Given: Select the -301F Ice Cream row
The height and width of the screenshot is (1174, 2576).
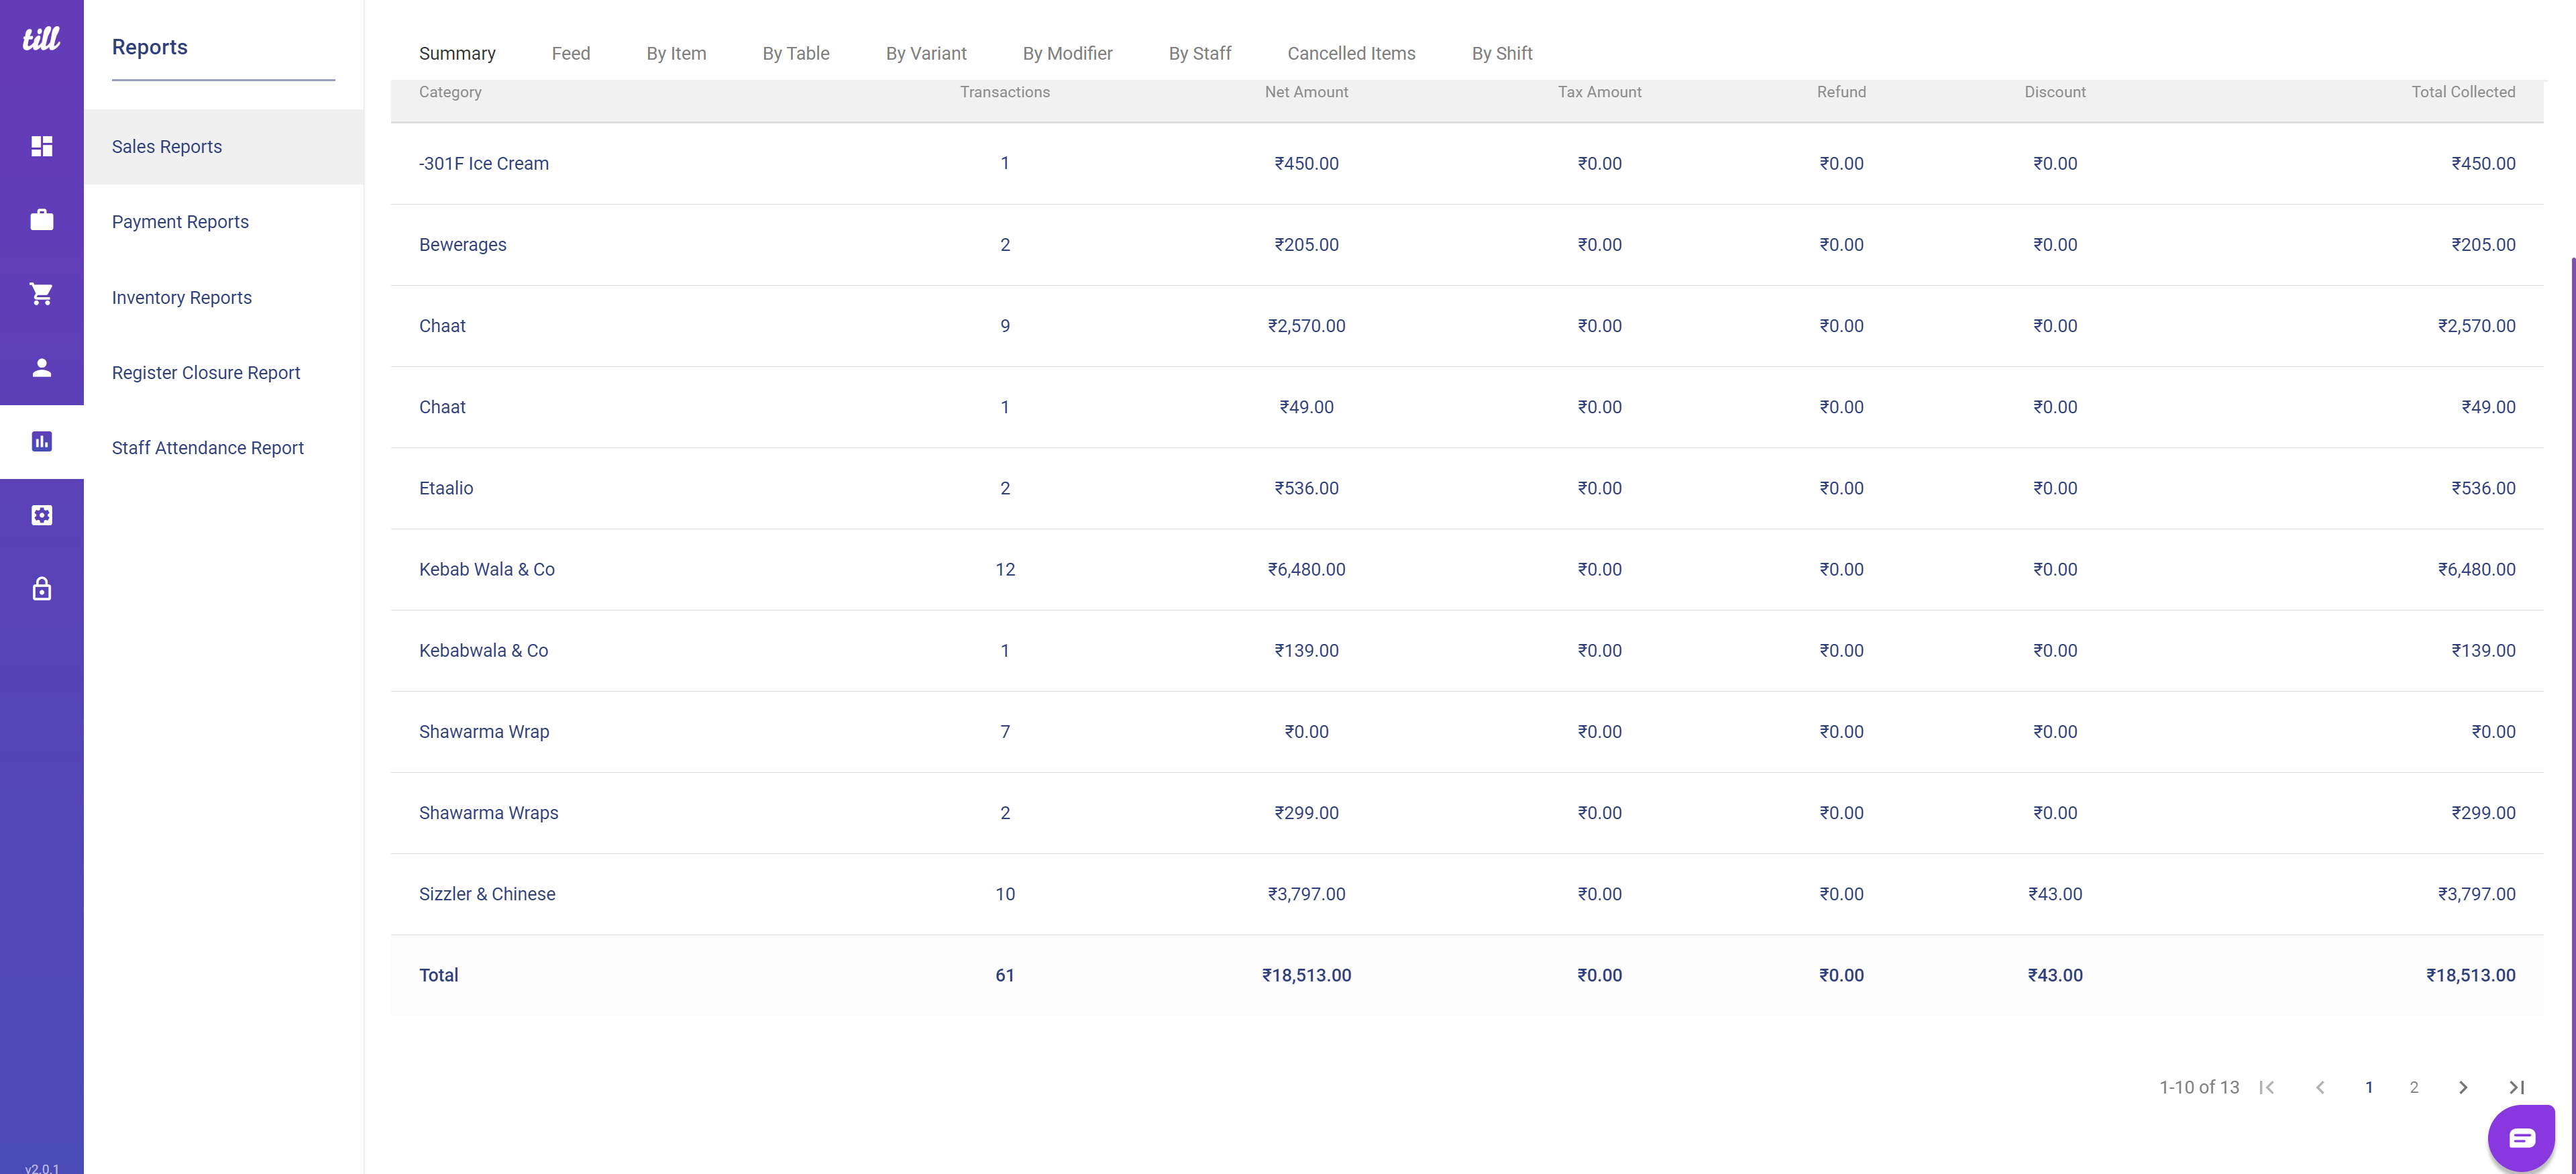Looking at the screenshot, I should tap(1467, 163).
